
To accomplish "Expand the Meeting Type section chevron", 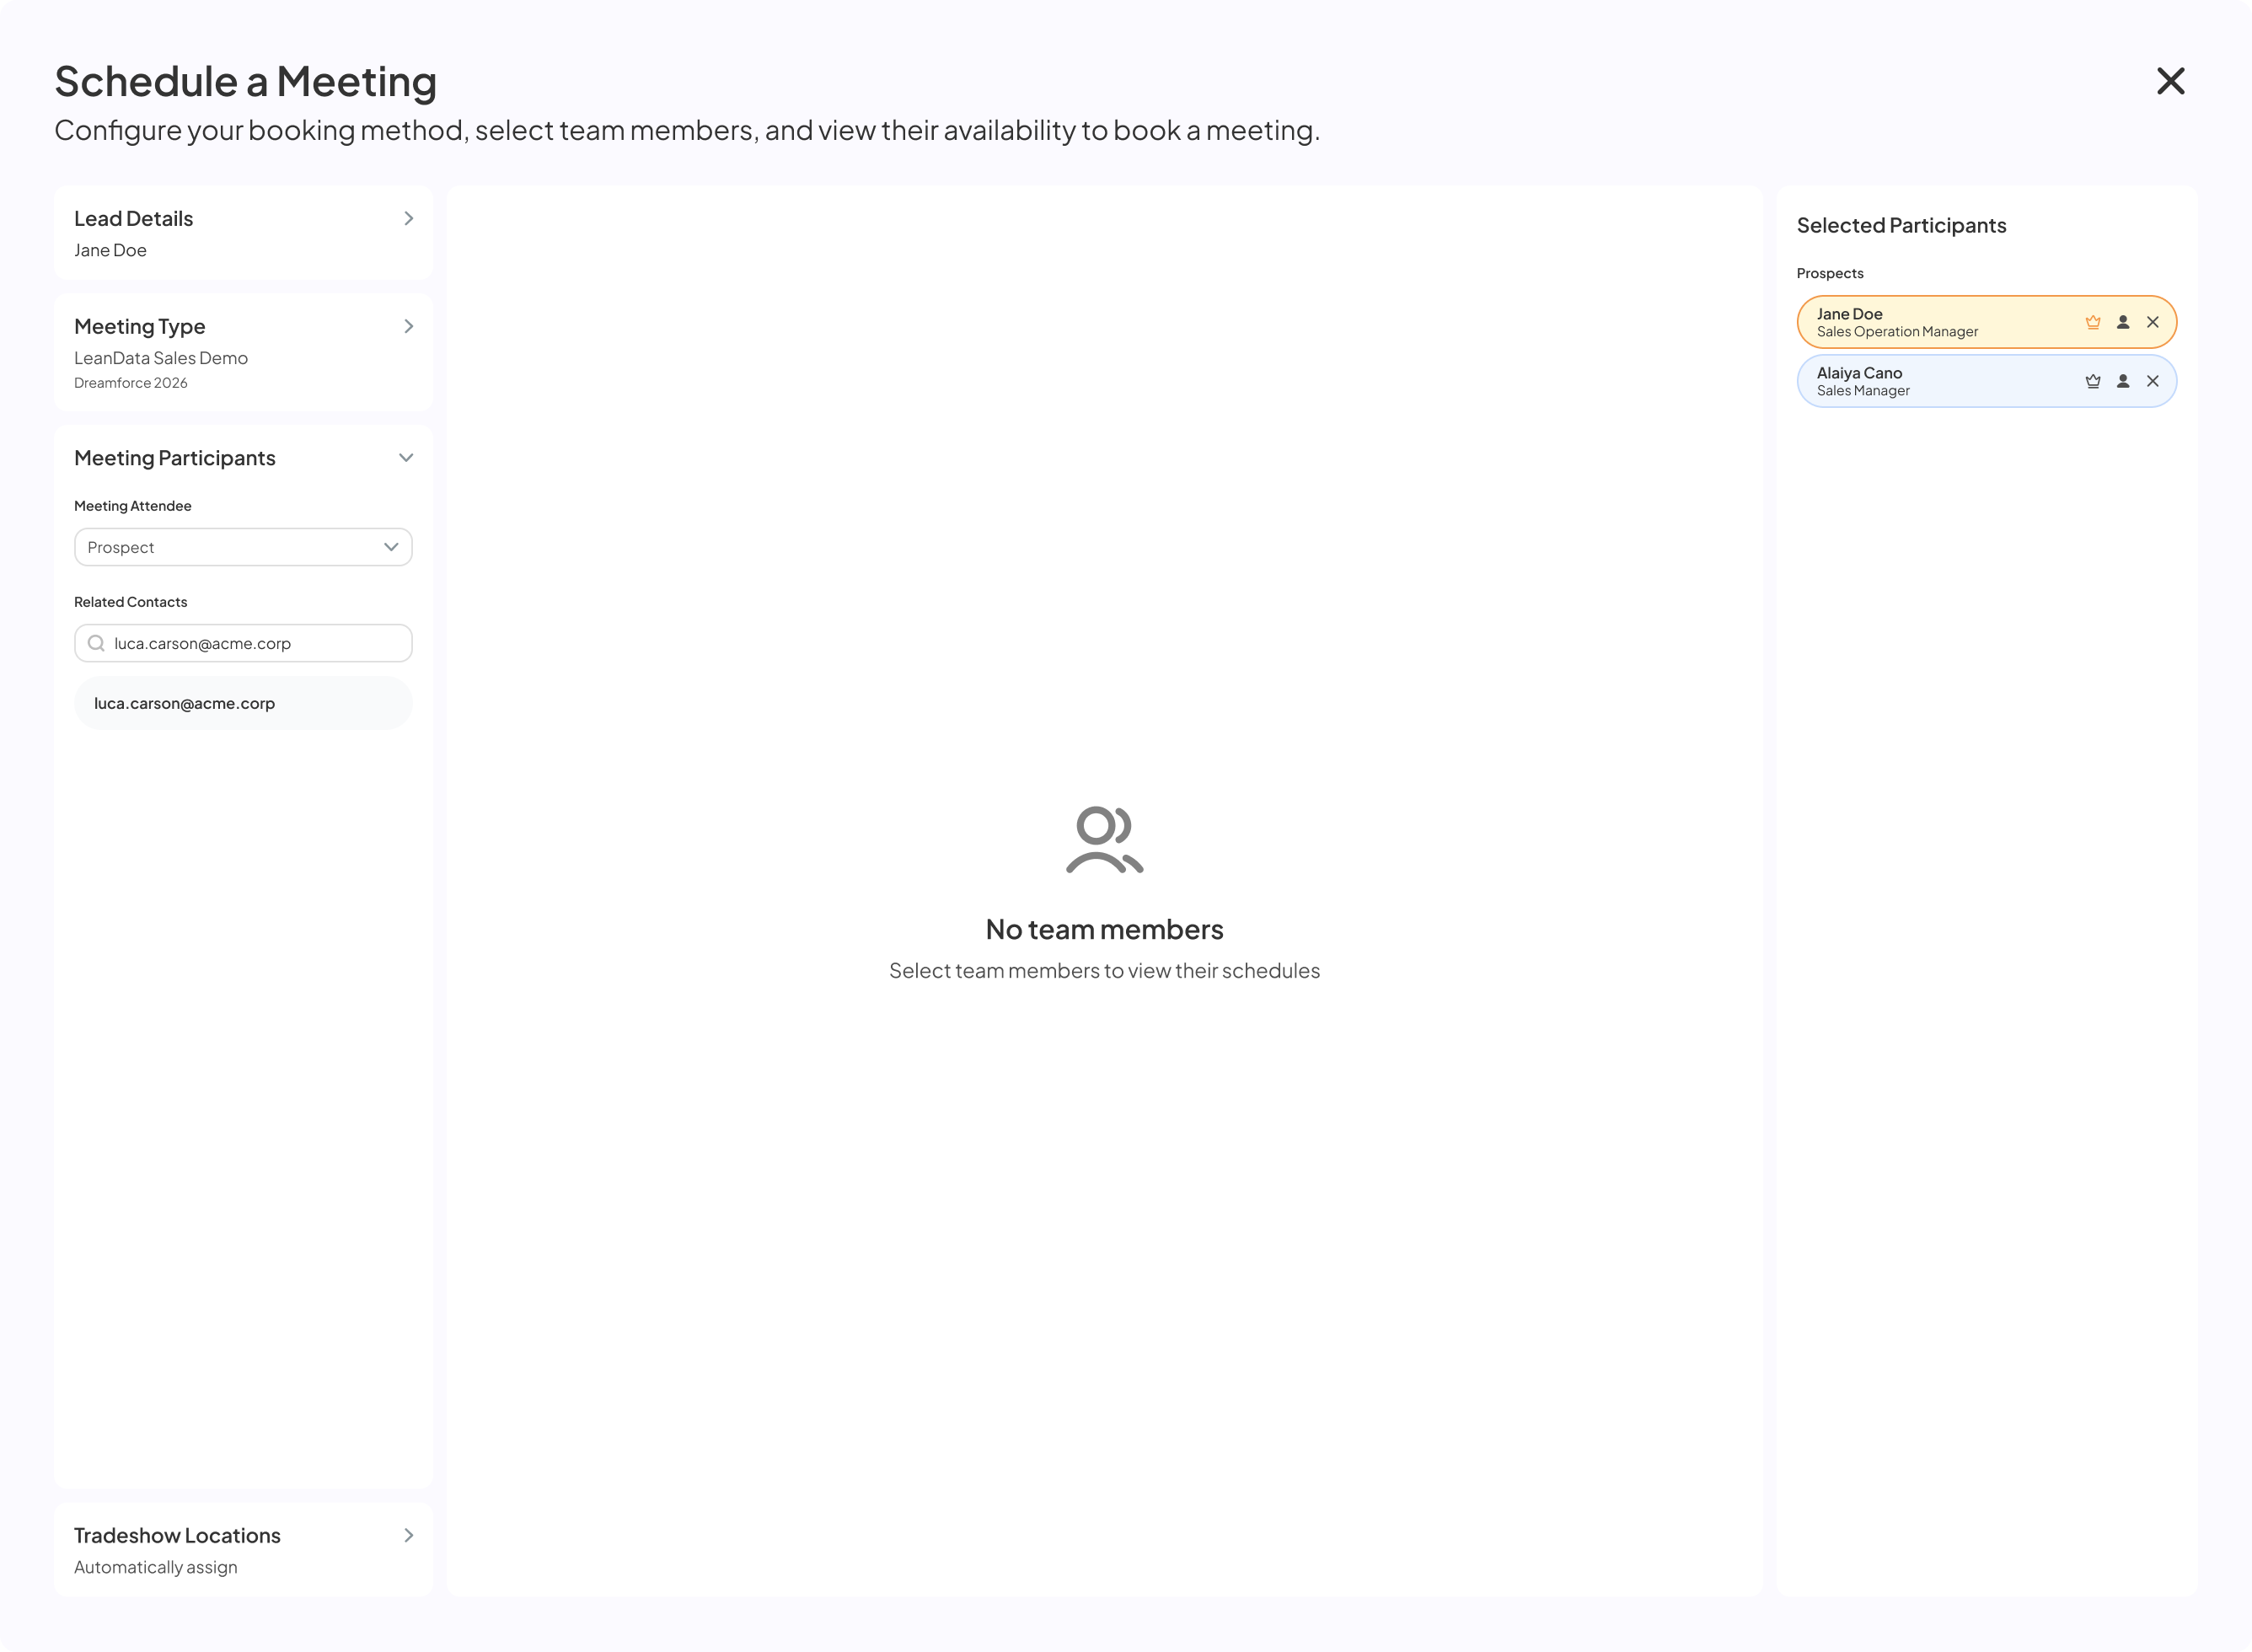I will point(408,326).
